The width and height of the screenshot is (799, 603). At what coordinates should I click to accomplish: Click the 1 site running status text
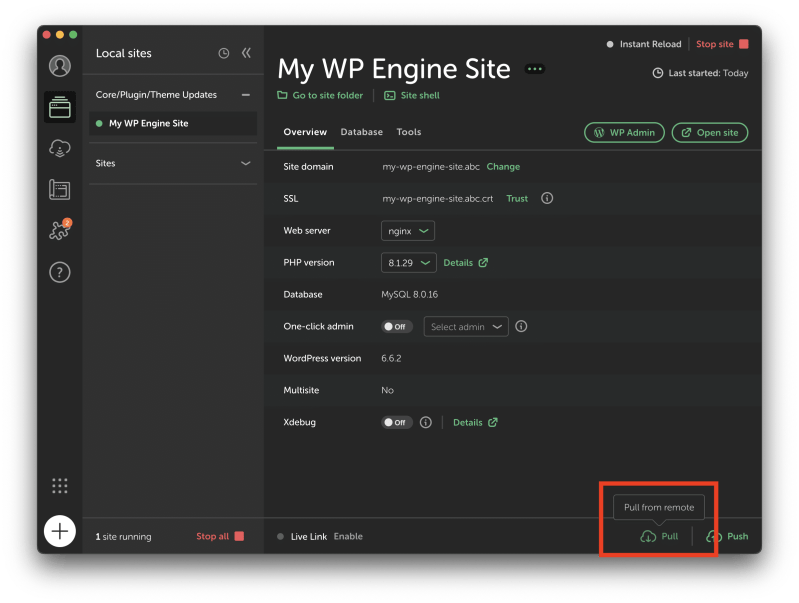[x=123, y=537]
